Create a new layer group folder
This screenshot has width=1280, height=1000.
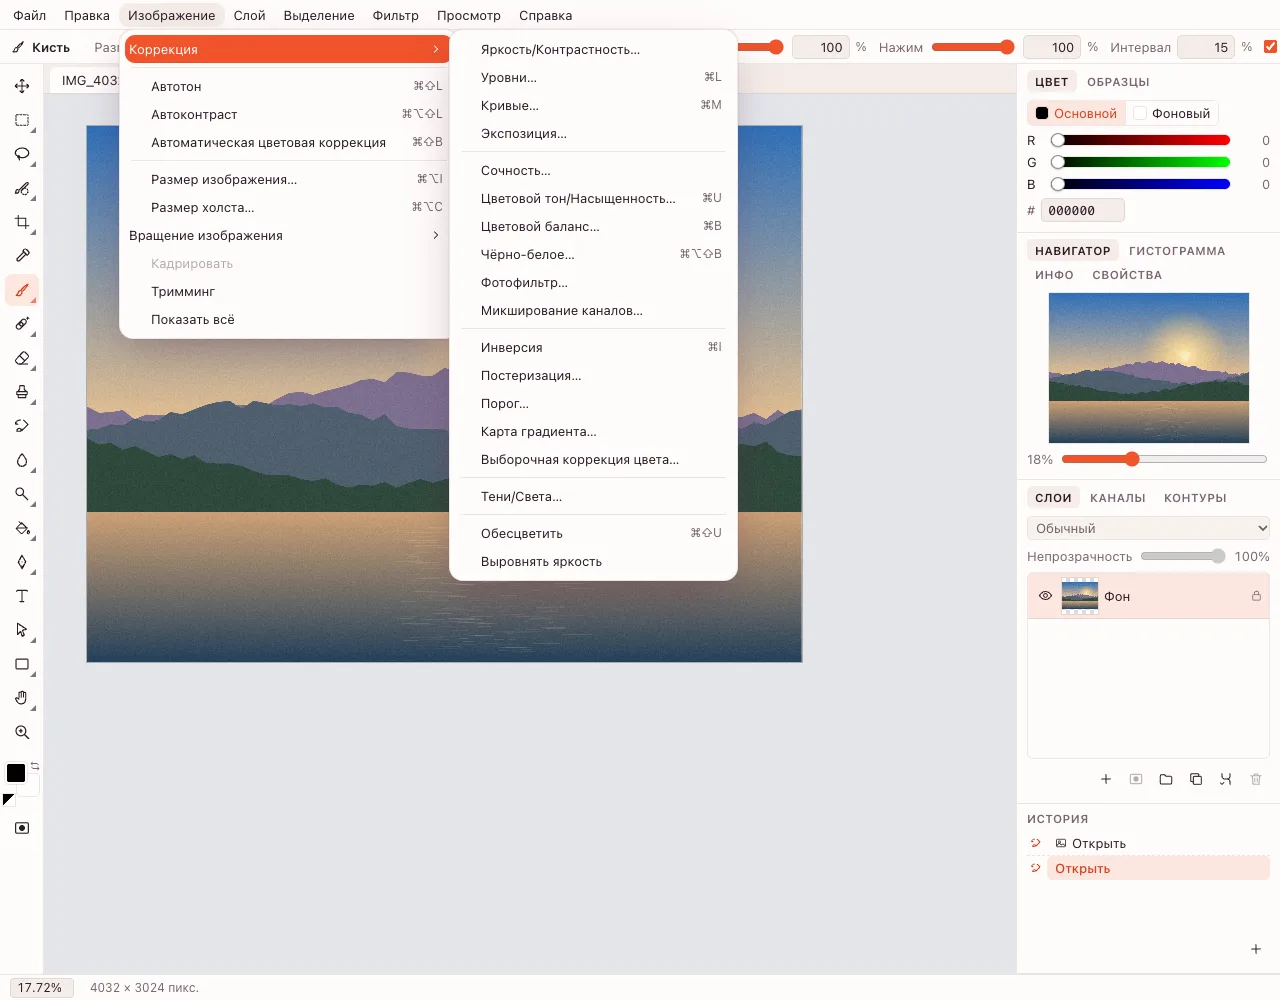coord(1166,779)
